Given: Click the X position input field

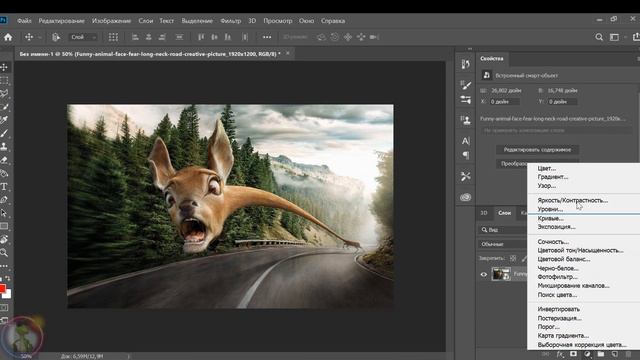Looking at the screenshot, I should (x=504, y=102).
